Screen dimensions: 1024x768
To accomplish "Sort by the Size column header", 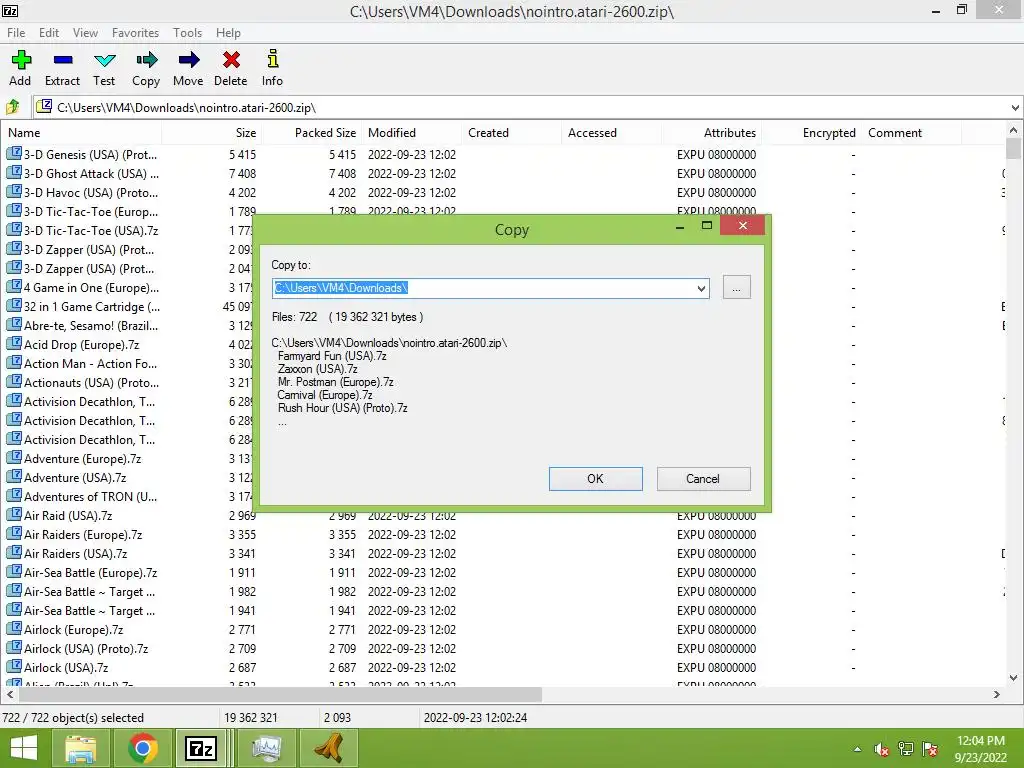I will click(x=212, y=133).
